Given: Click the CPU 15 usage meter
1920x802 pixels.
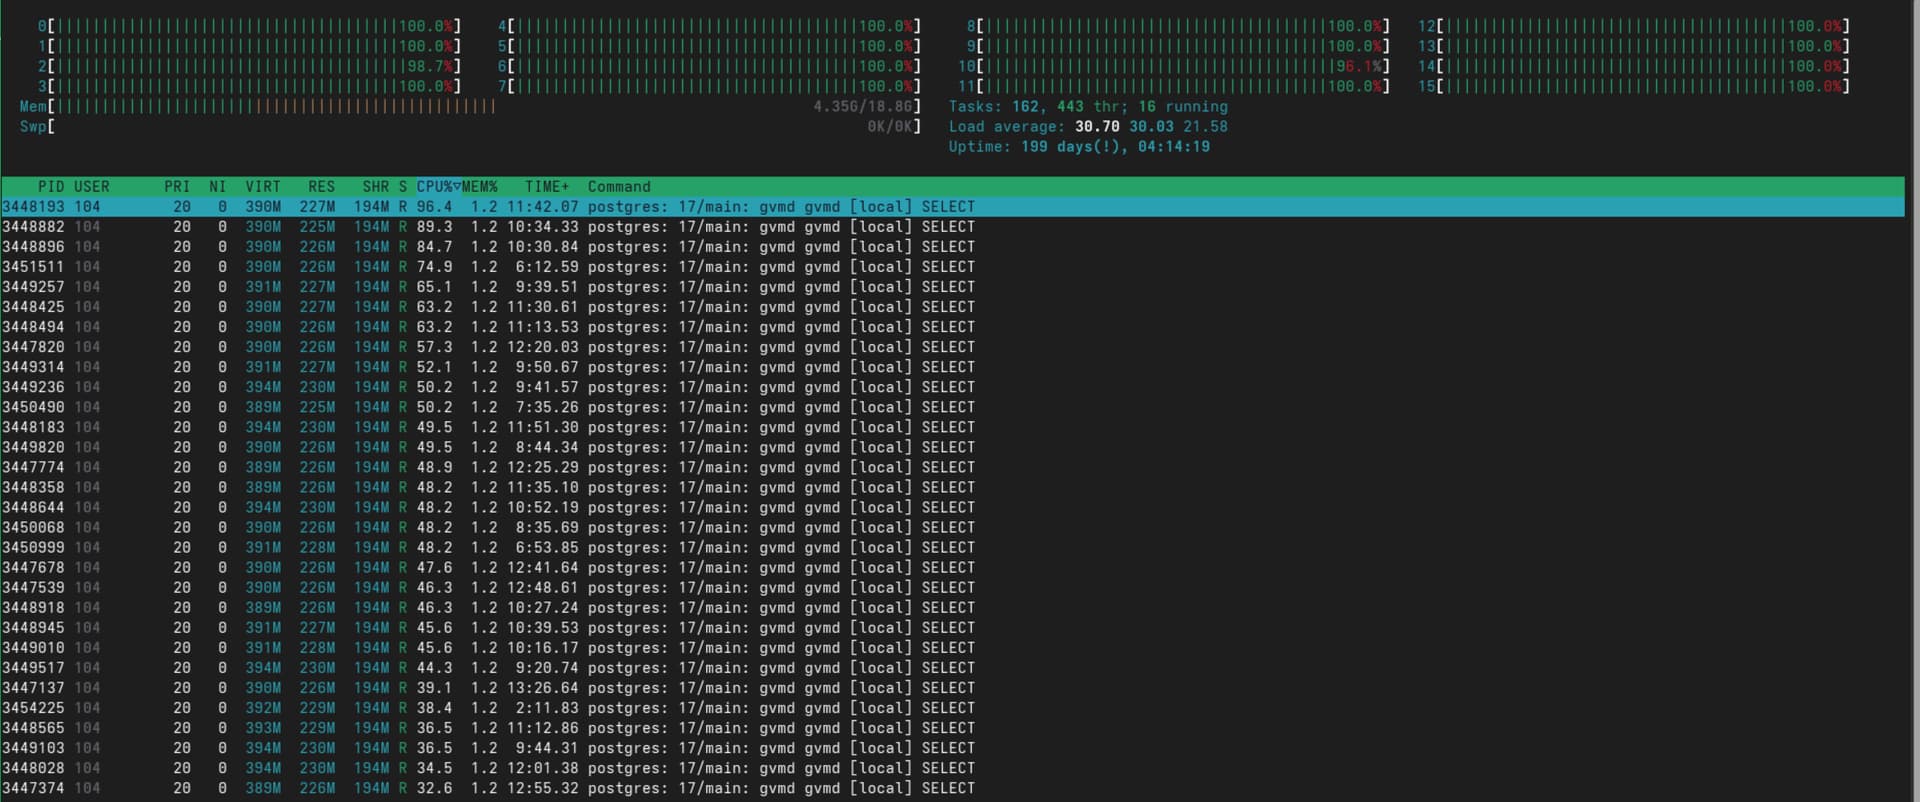Looking at the screenshot, I should pyautogui.click(x=1634, y=86).
